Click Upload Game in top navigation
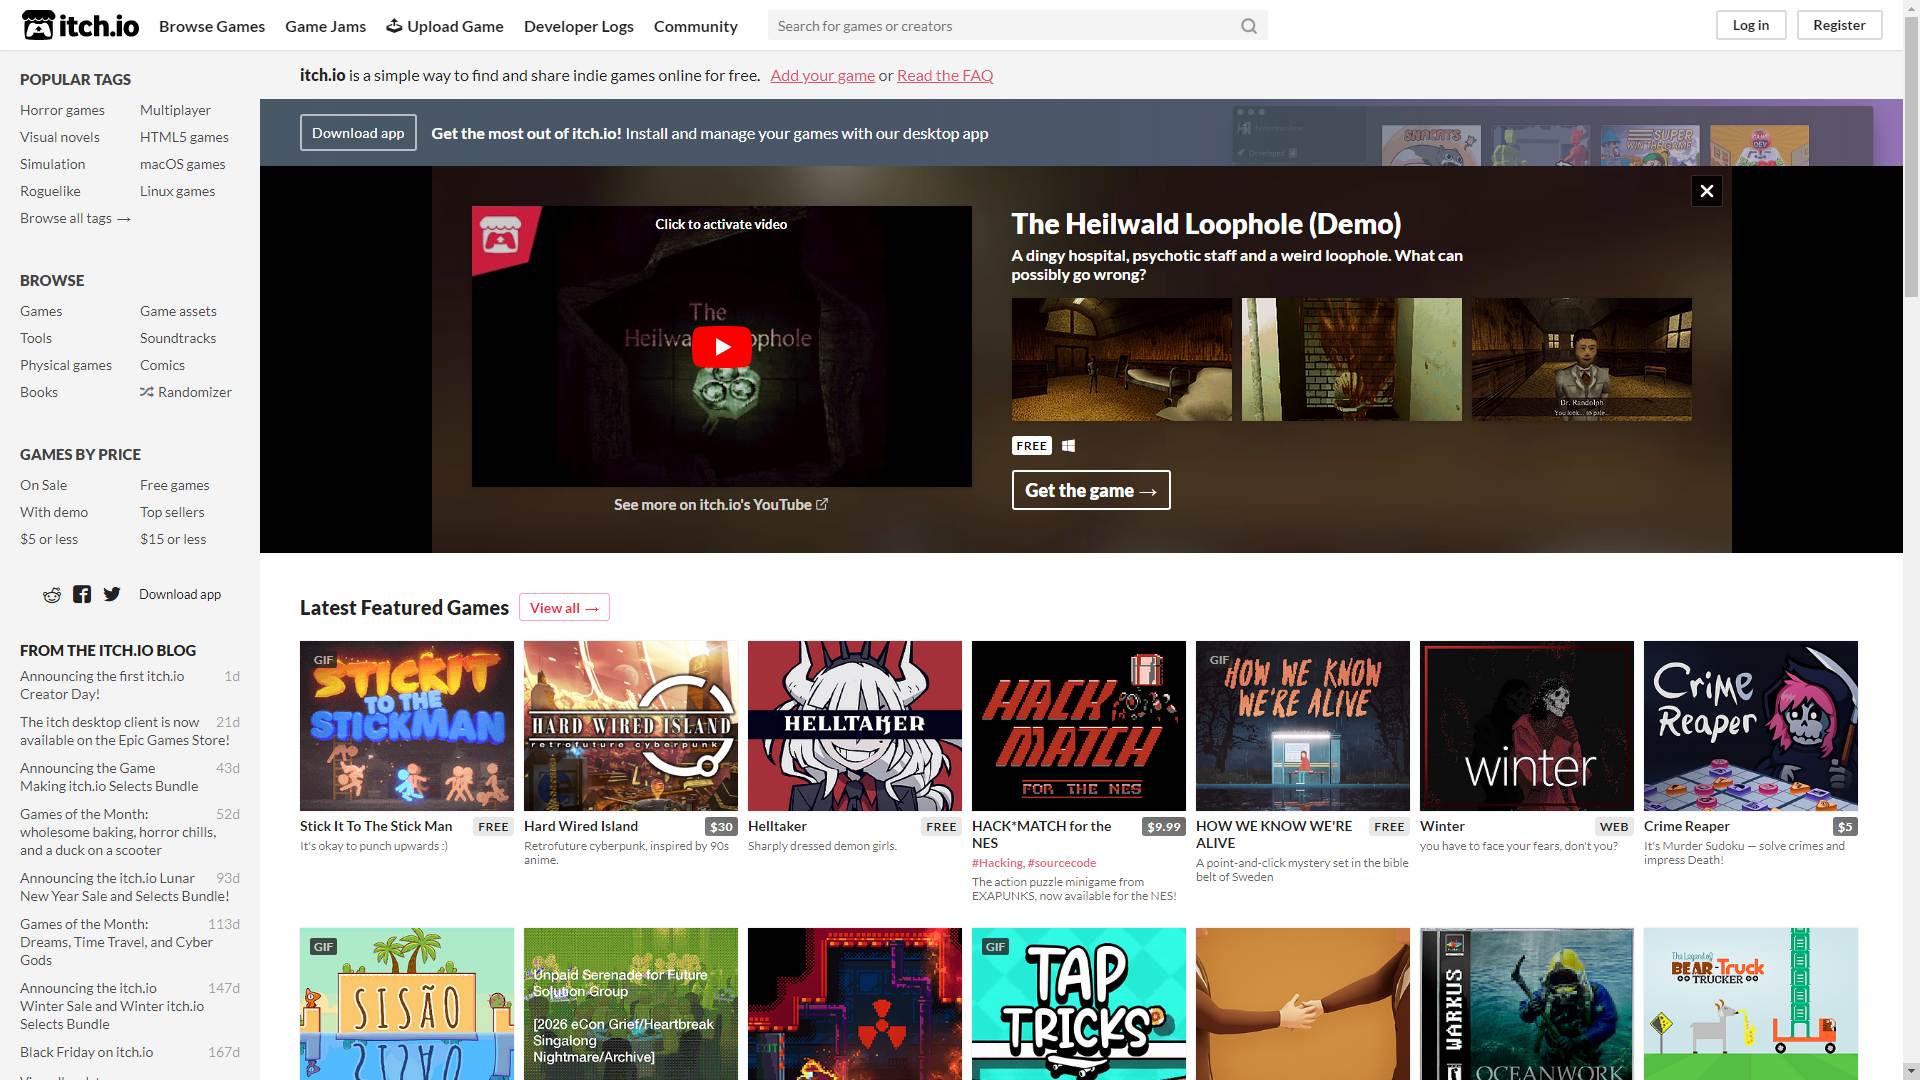This screenshot has width=1920, height=1080. pyautogui.click(x=445, y=26)
